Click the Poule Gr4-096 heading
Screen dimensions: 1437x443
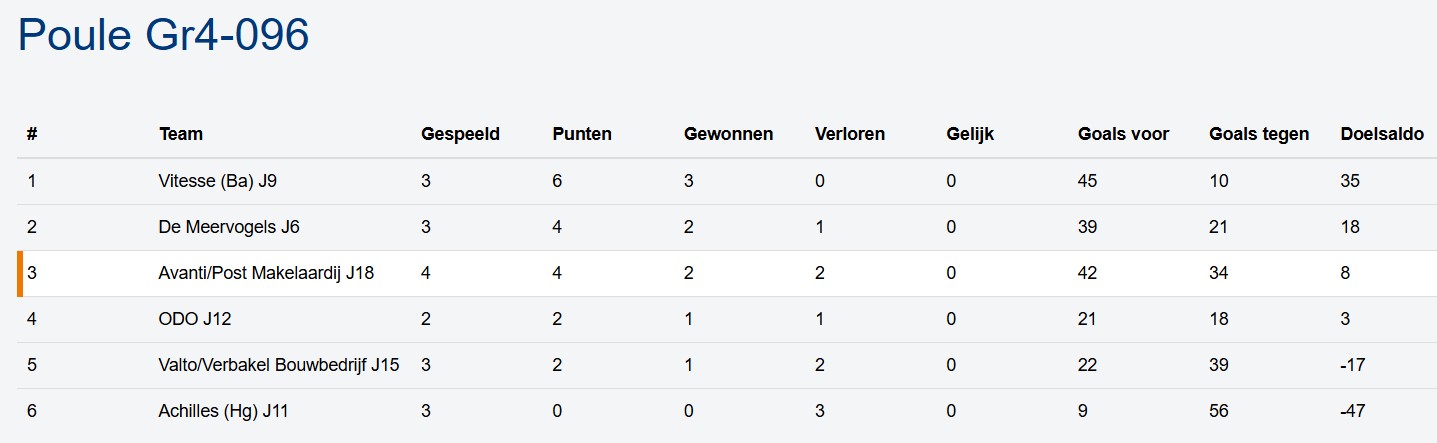164,35
